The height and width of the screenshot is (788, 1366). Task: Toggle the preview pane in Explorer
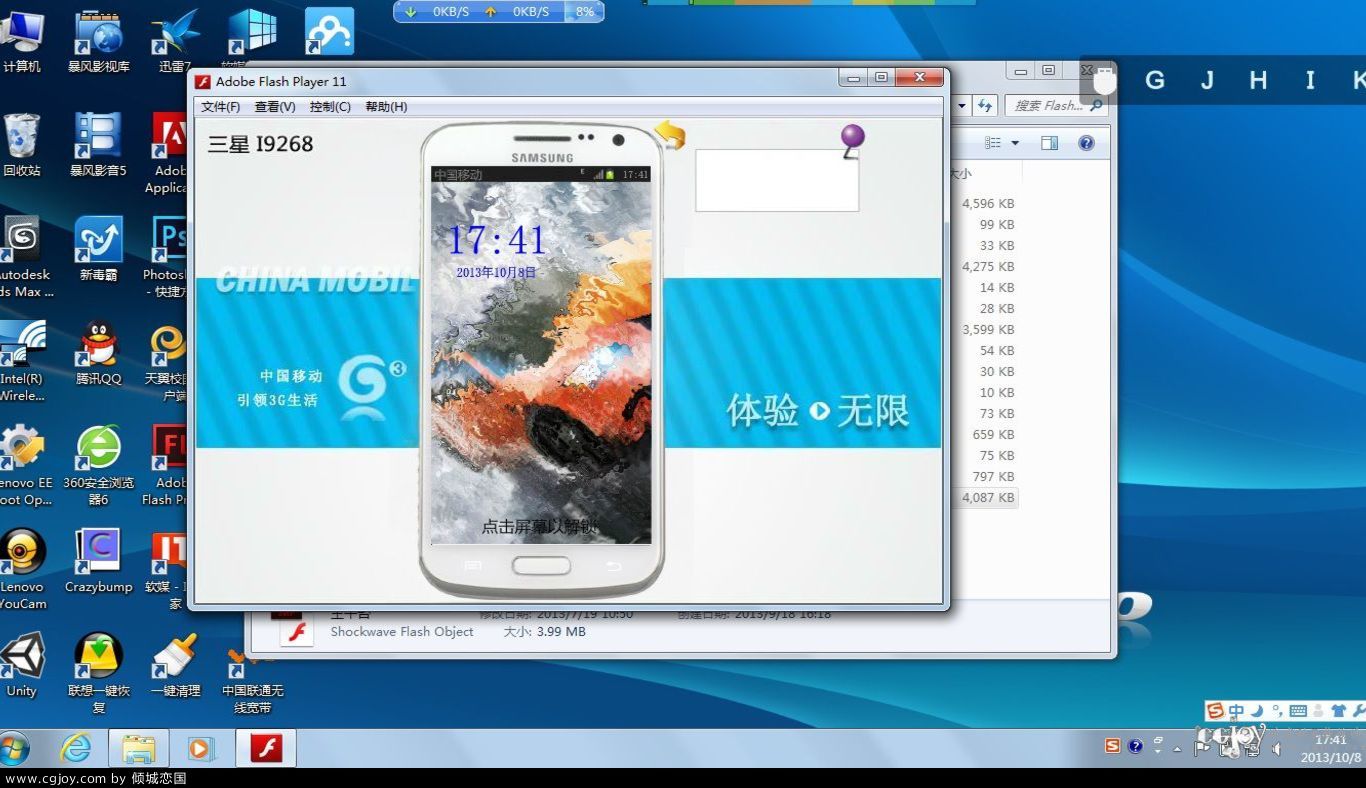click(x=1049, y=143)
